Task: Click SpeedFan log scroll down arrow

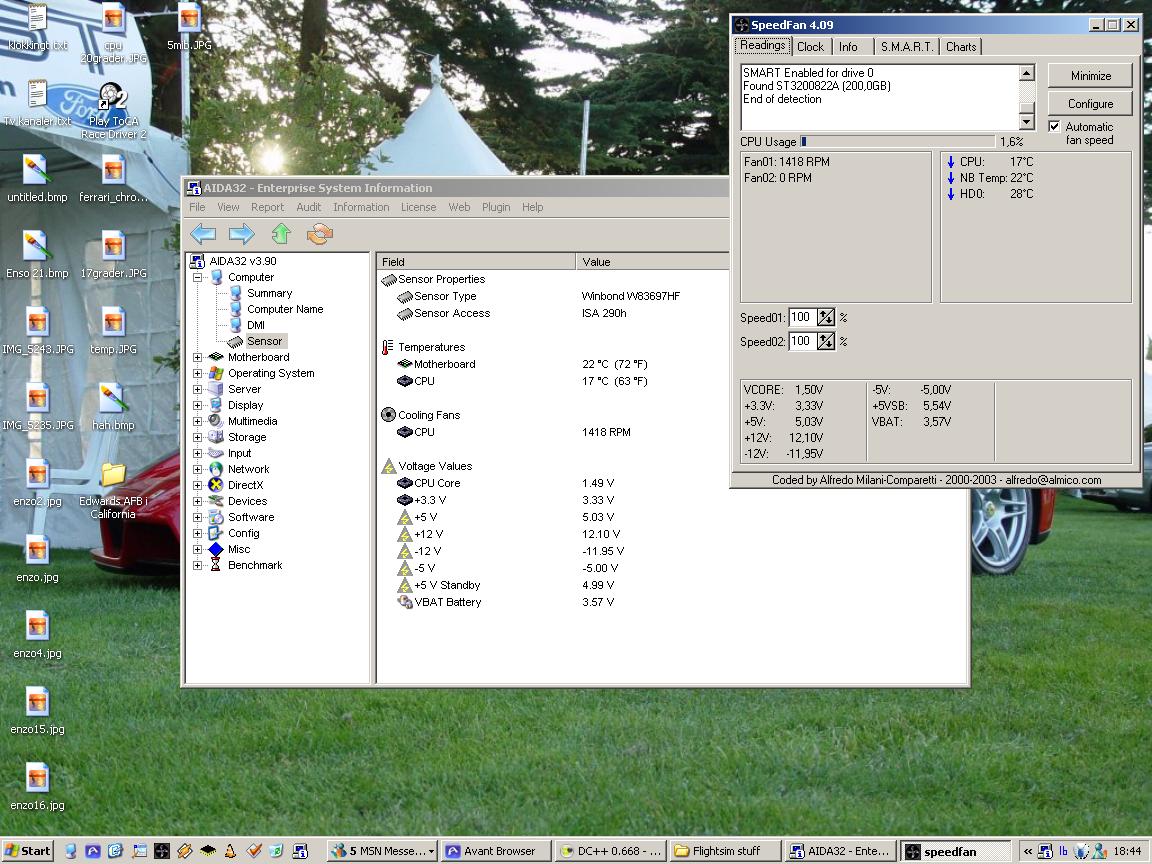Action: point(1027,122)
